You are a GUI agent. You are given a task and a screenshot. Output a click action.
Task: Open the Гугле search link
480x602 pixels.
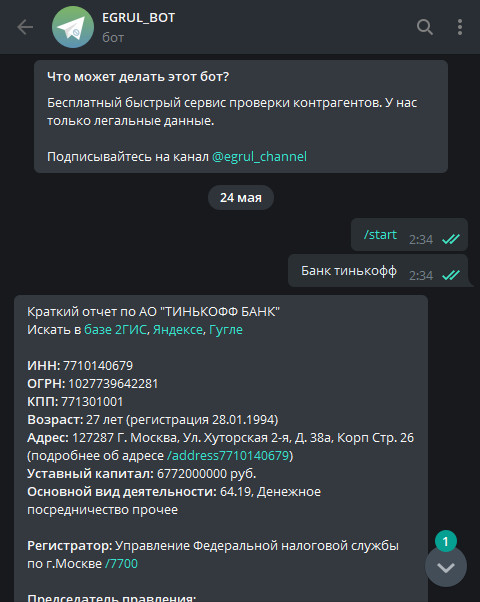pos(226,330)
